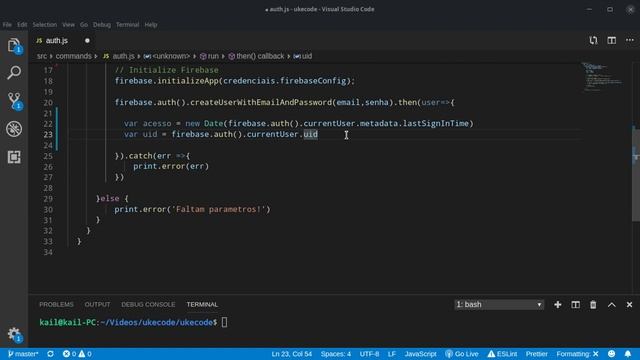
Task: Create a new terminal with the plus icon
Action: point(558,304)
